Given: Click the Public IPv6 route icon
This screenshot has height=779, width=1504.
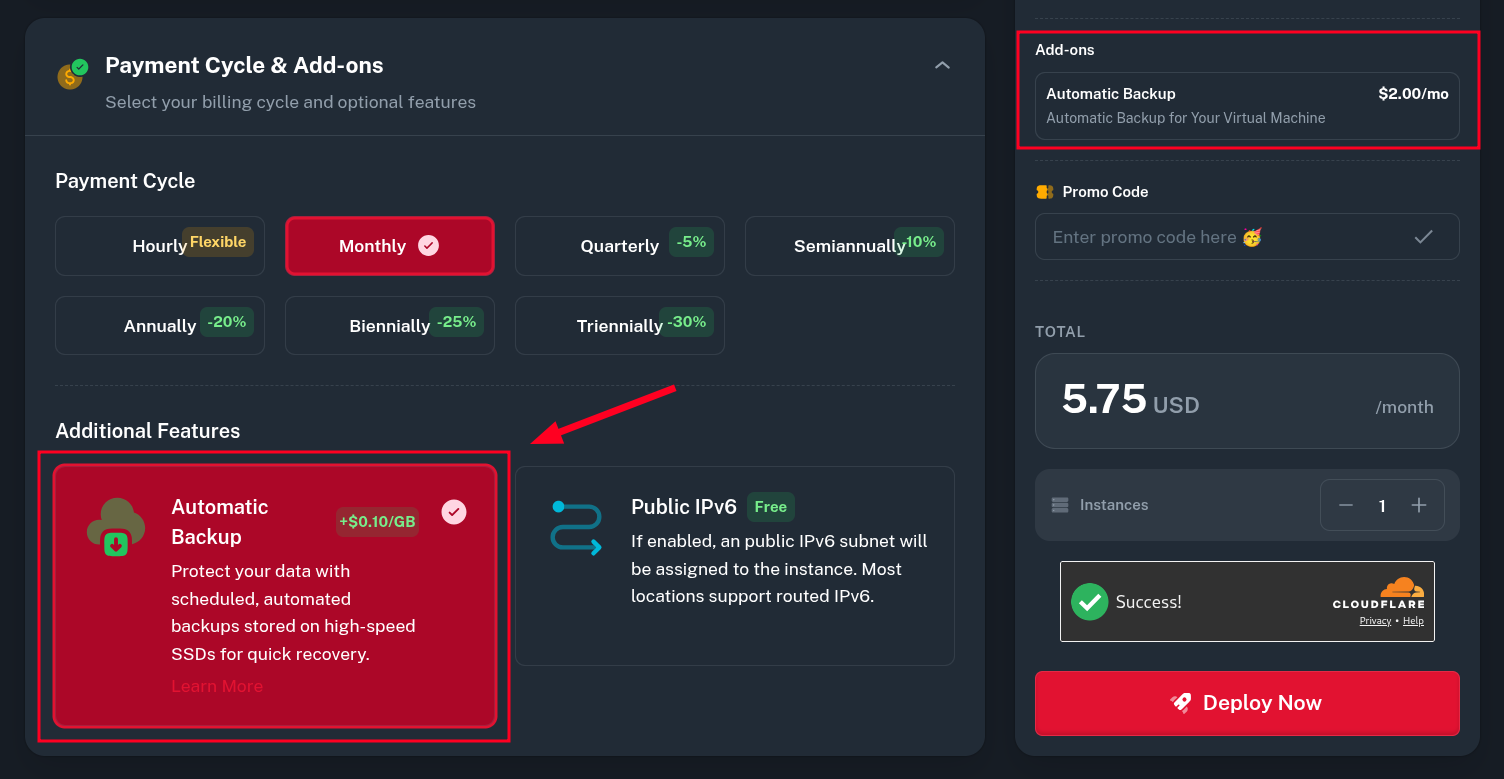Looking at the screenshot, I should pos(576,527).
